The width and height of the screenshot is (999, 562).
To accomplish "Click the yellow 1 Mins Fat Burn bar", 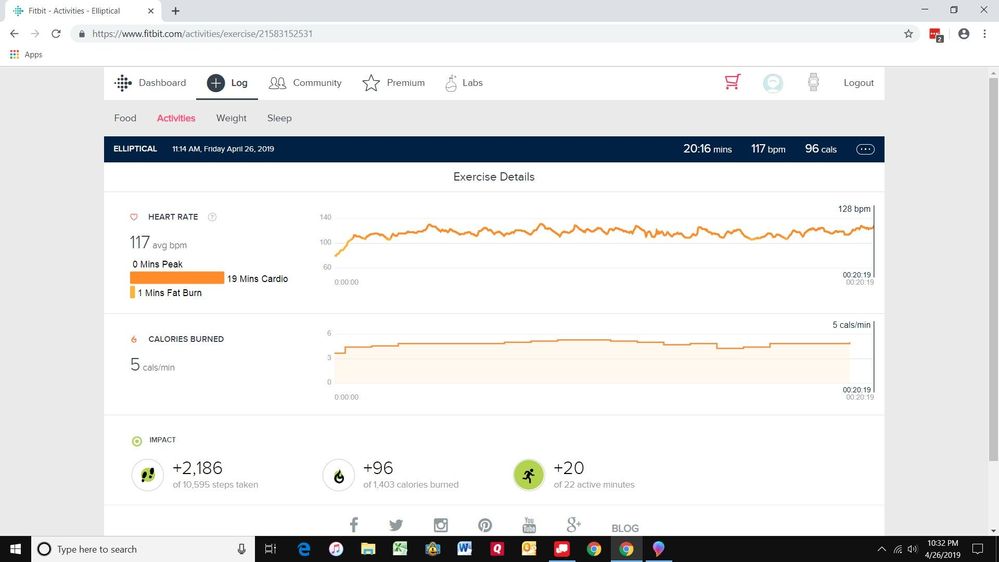I will [133, 292].
